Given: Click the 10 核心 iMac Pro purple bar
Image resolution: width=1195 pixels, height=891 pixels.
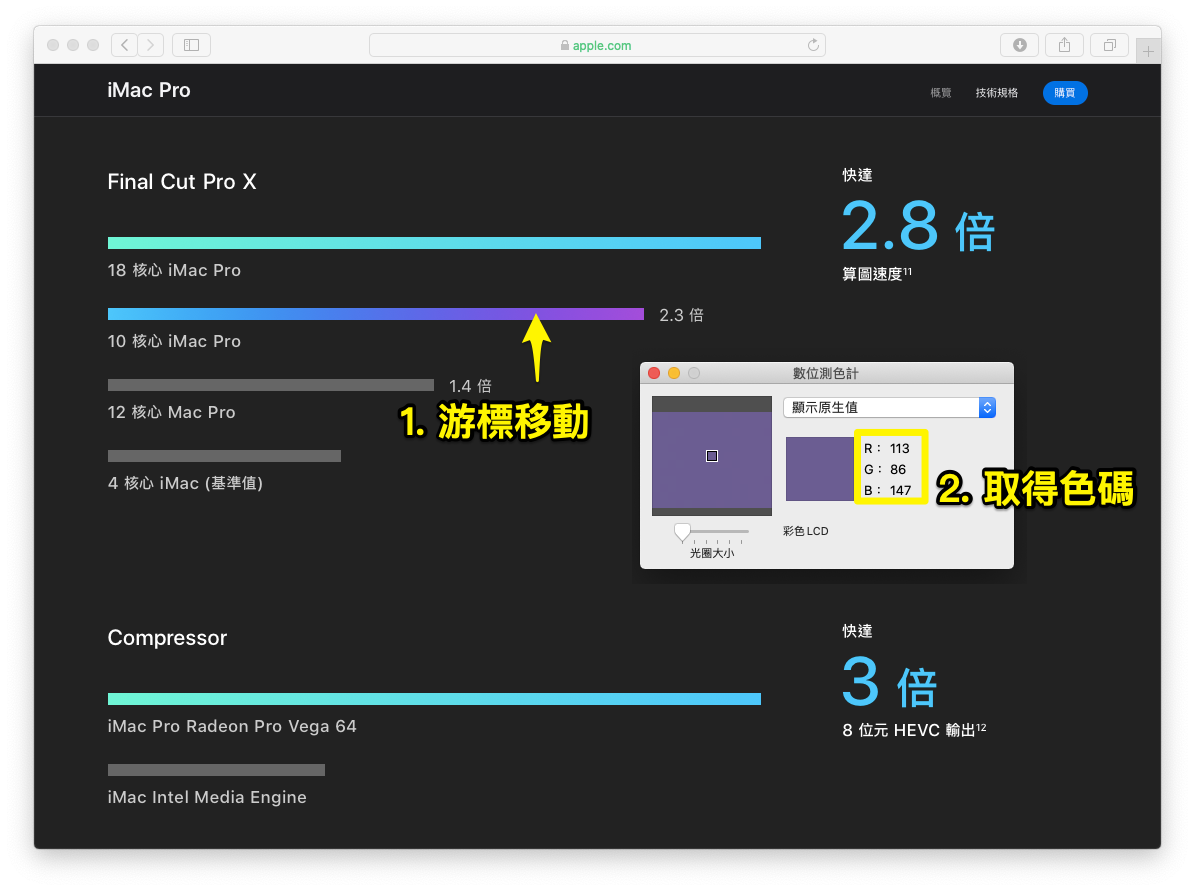Looking at the screenshot, I should tap(376, 314).
